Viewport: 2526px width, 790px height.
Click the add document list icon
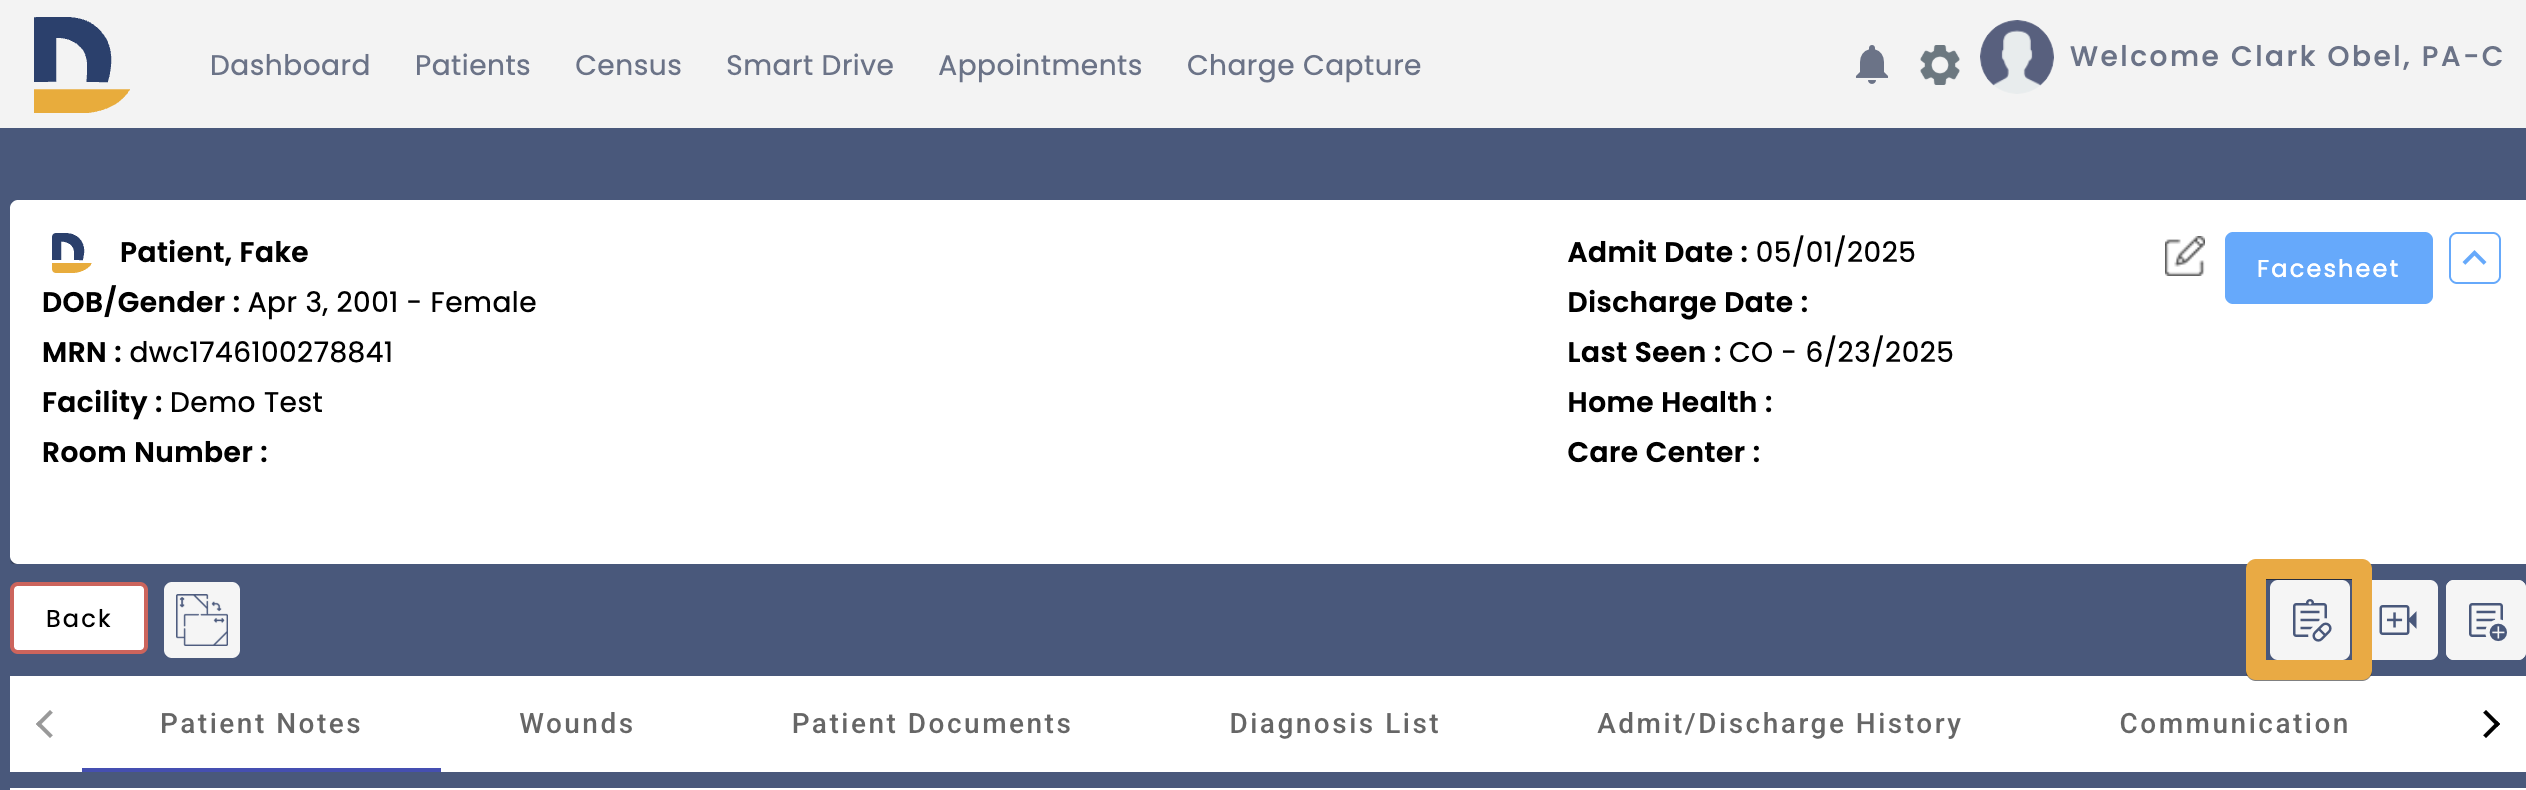2486,620
